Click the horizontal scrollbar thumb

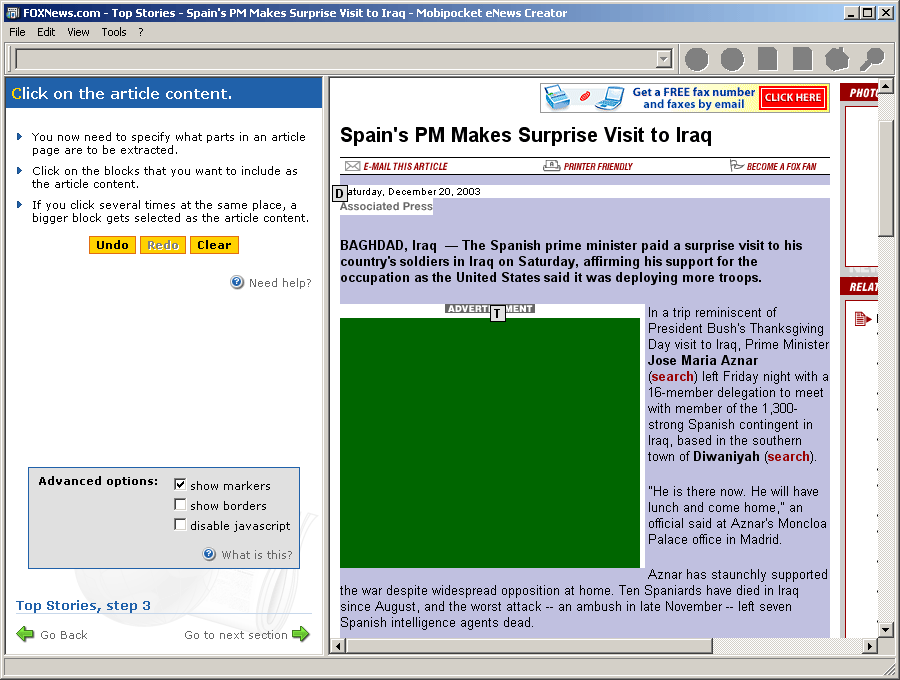pos(529,646)
